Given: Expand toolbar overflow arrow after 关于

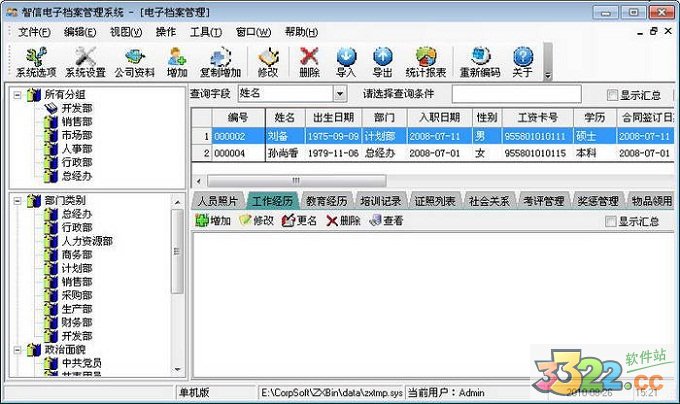Looking at the screenshot, I should [548, 75].
